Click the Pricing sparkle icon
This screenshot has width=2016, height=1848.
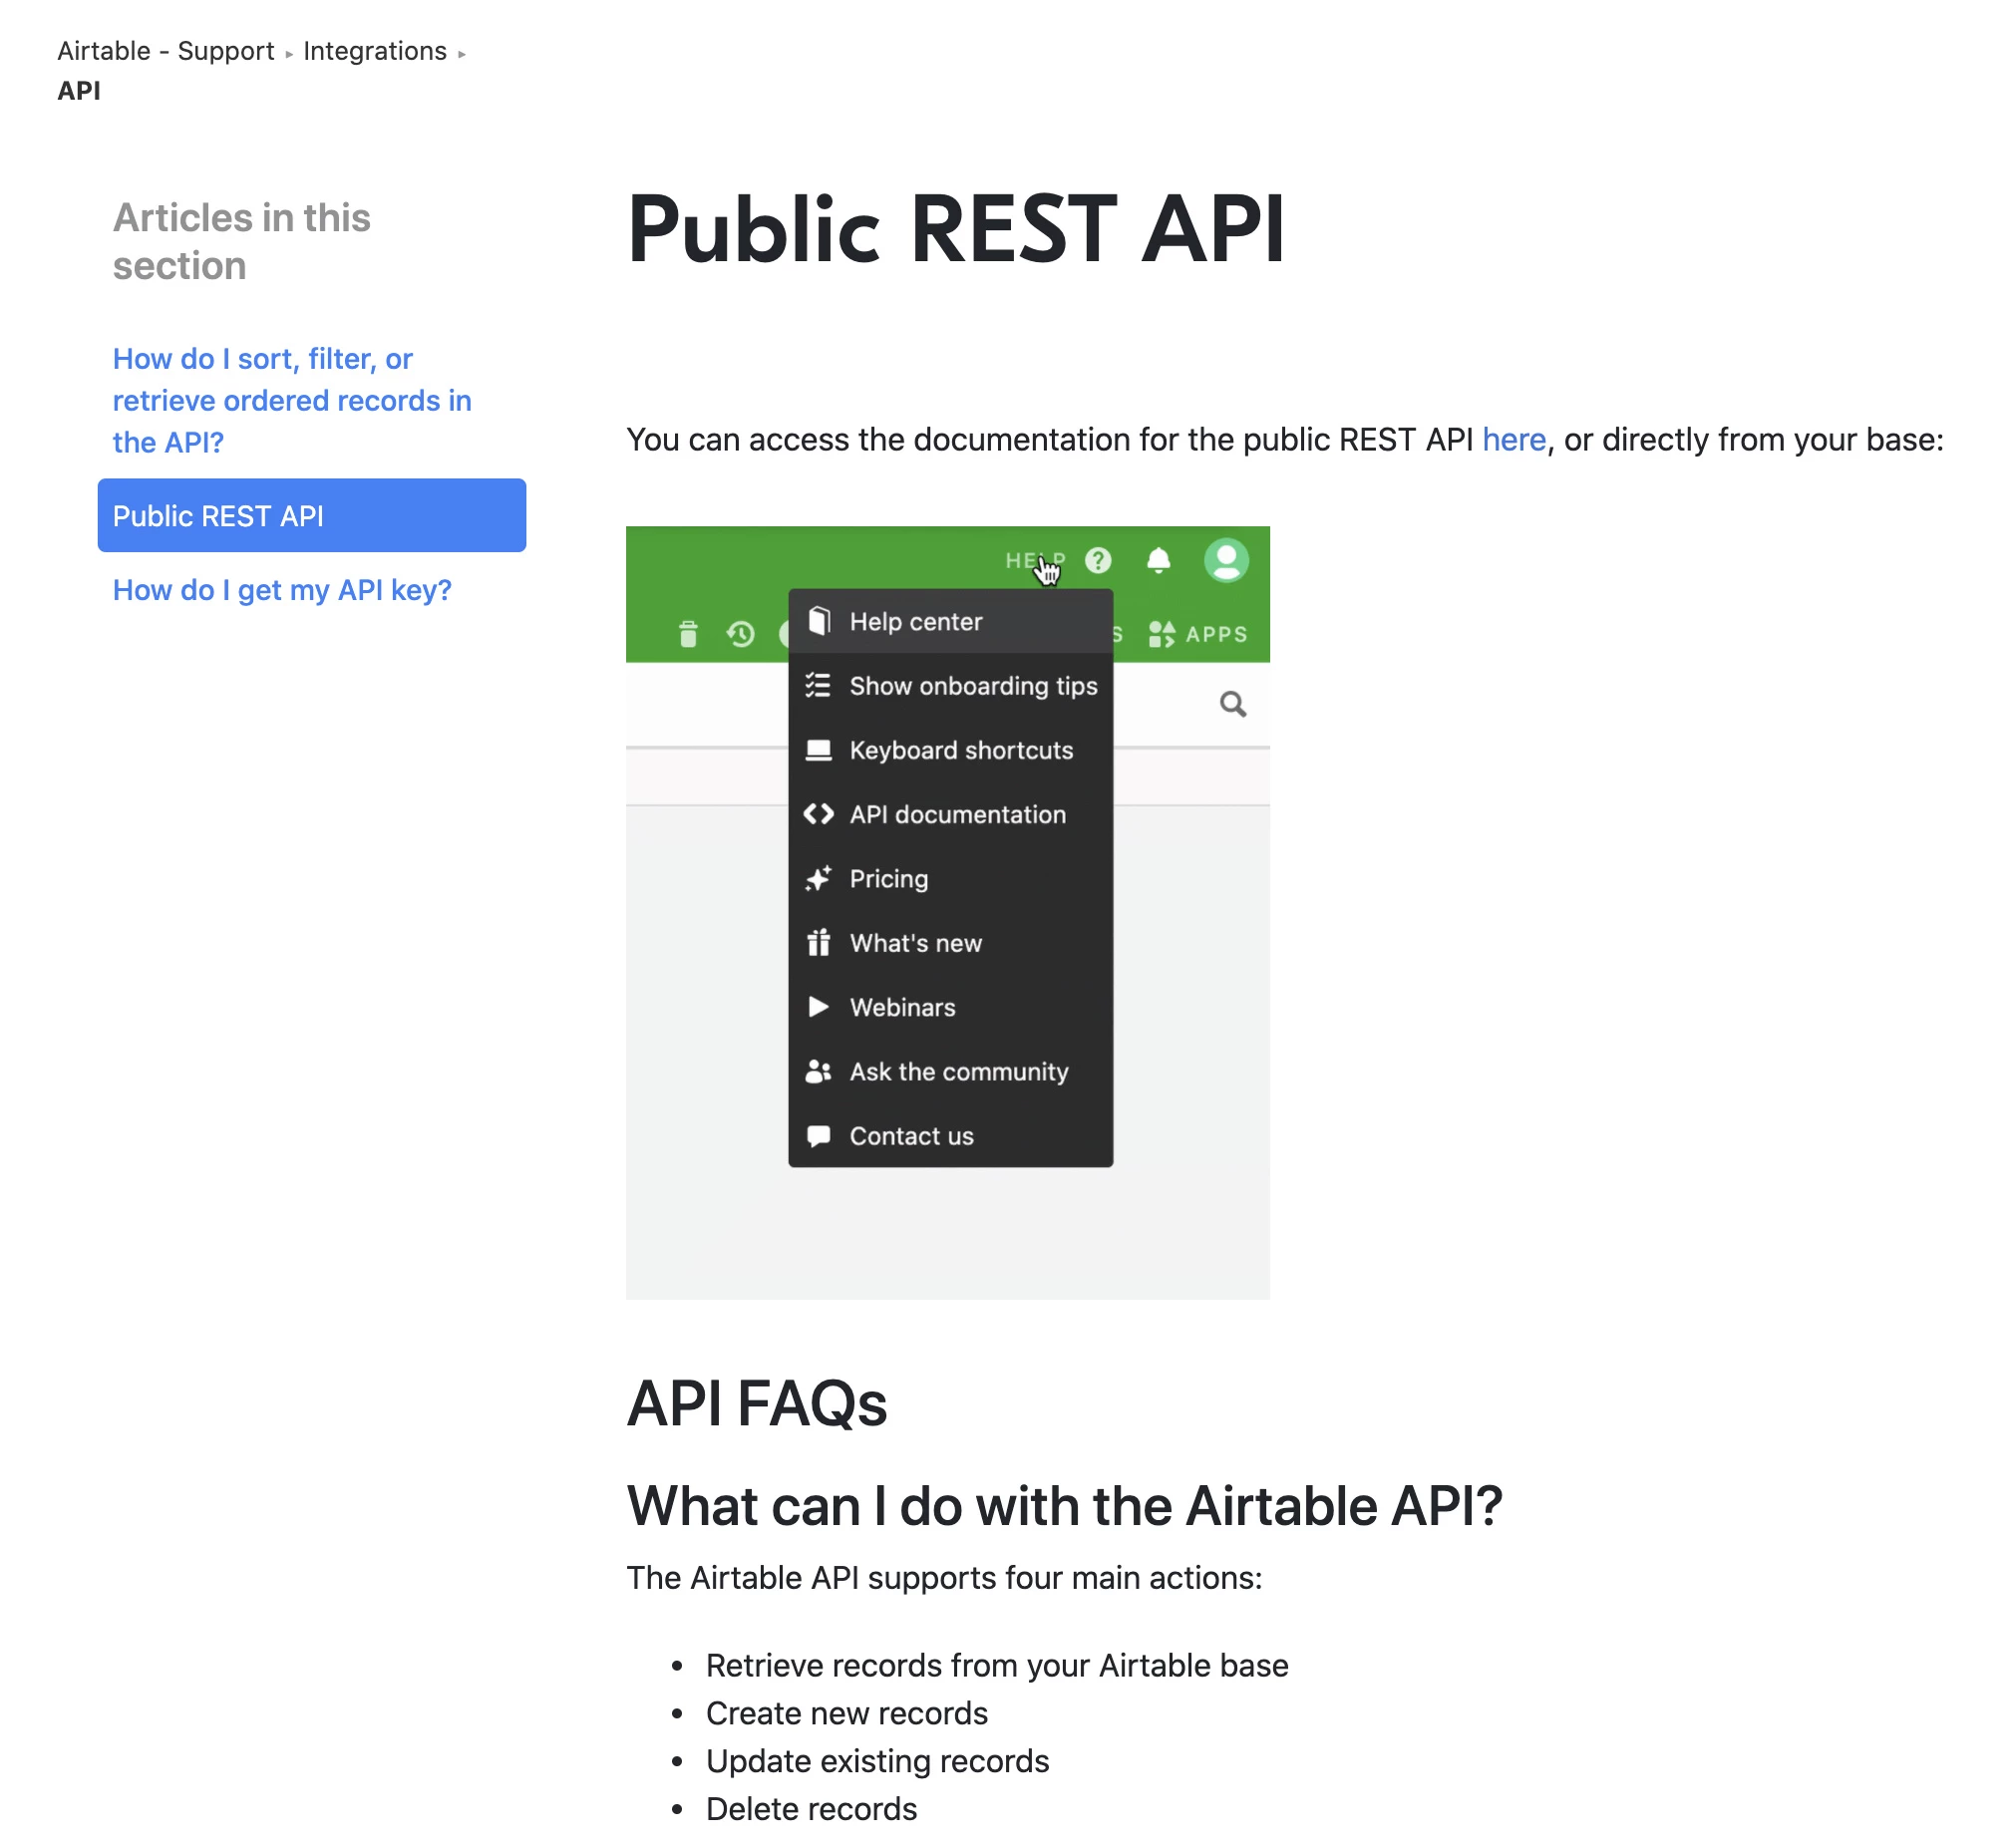coord(818,878)
